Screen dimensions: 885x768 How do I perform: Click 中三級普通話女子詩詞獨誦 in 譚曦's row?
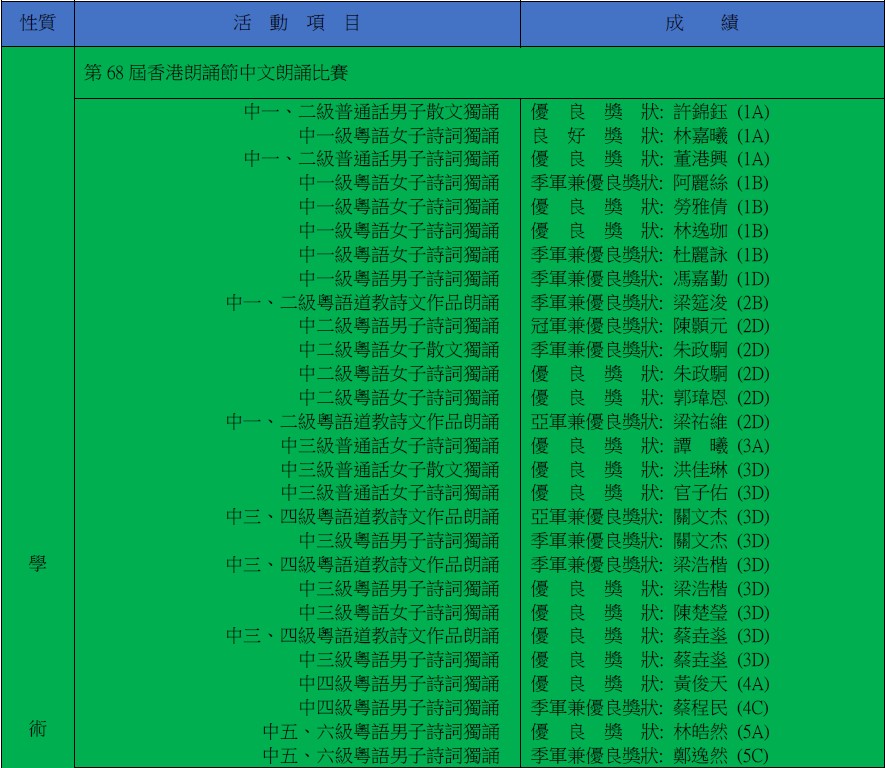[x=390, y=445]
